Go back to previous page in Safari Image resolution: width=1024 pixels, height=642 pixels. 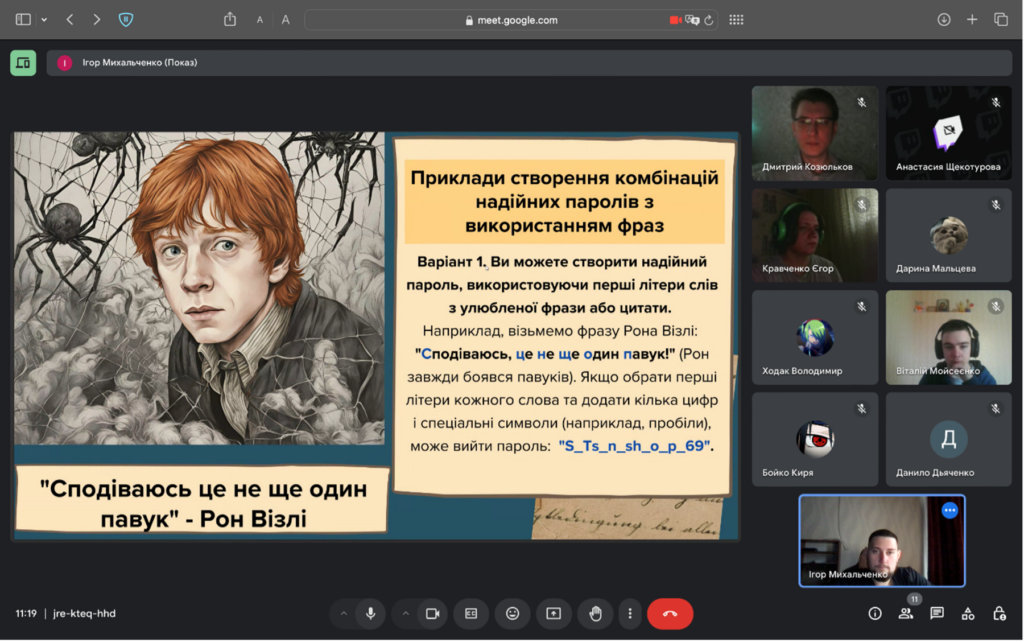click(x=70, y=20)
